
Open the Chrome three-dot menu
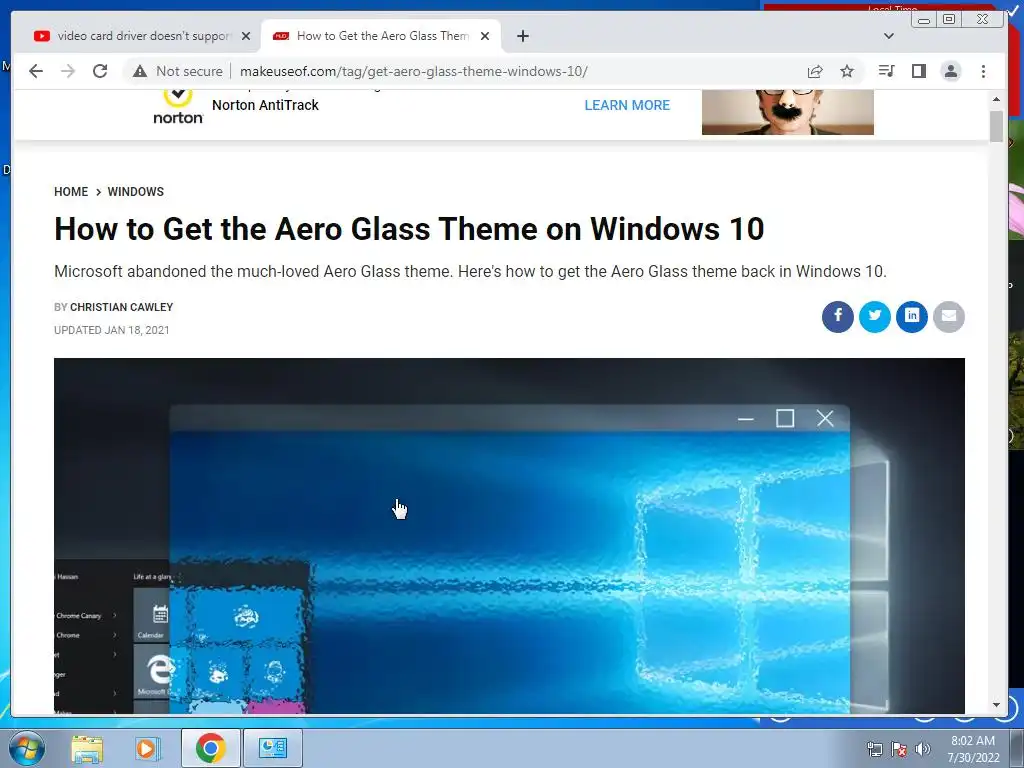click(x=984, y=71)
